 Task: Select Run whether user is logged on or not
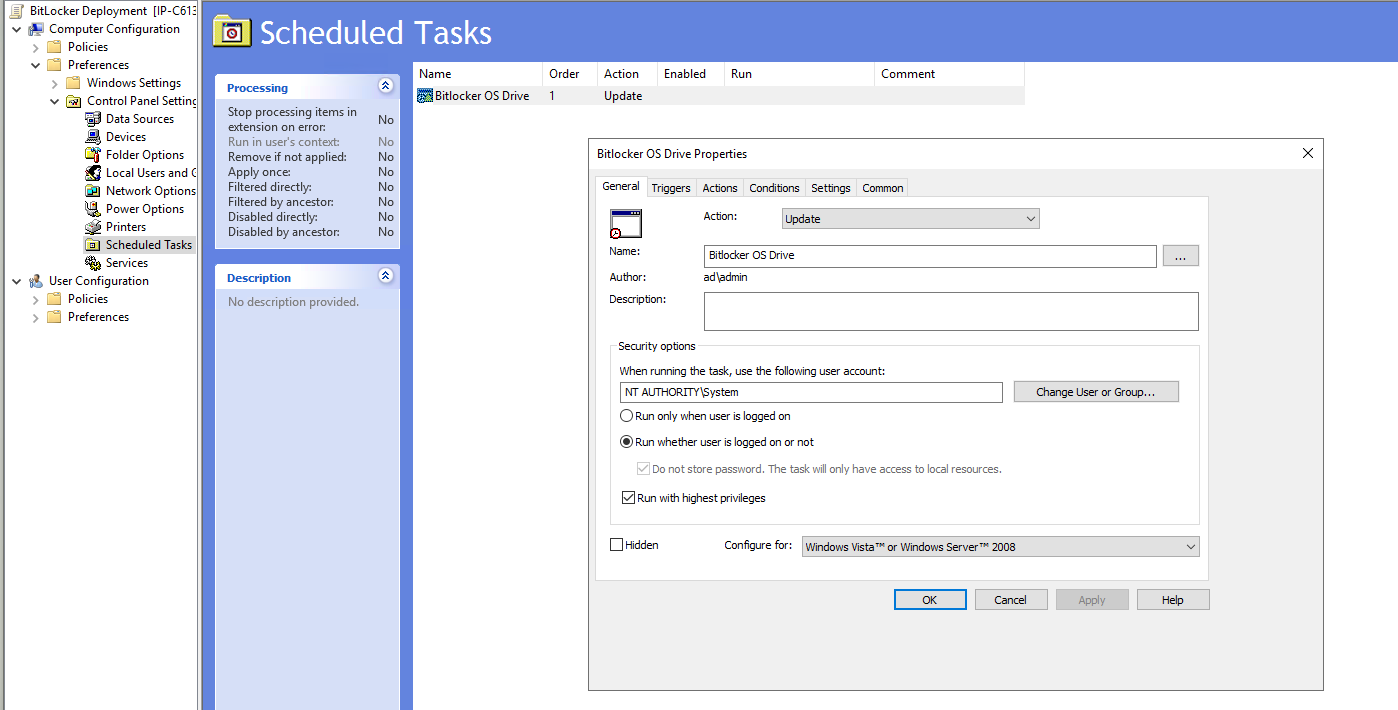point(627,442)
